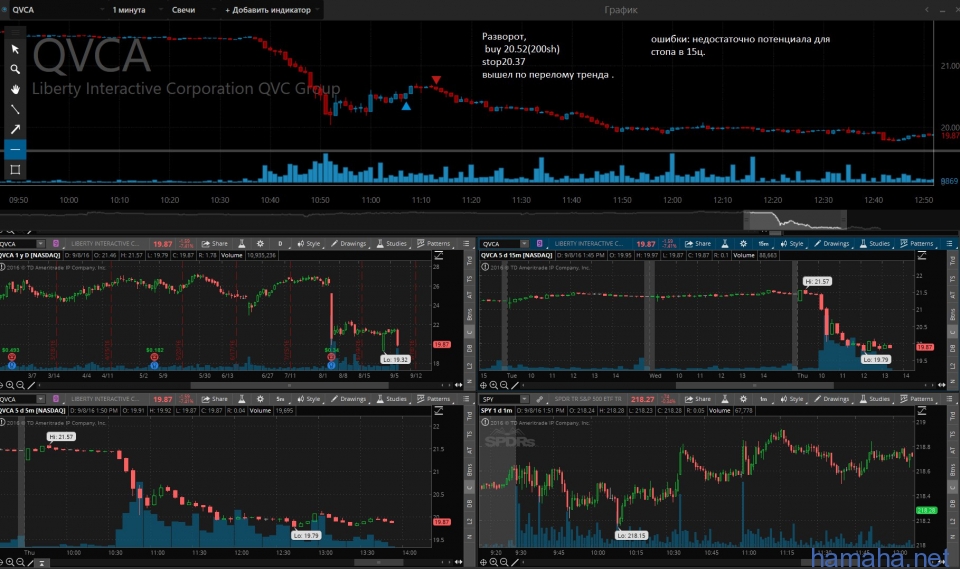Click Share in the 15m chart toolbar
The height and width of the screenshot is (569, 960).
tap(698, 244)
